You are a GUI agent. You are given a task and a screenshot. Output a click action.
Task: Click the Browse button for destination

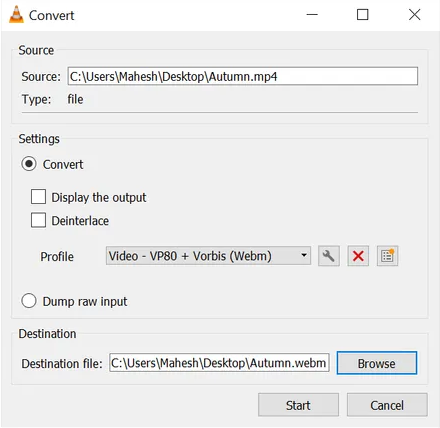click(x=377, y=363)
